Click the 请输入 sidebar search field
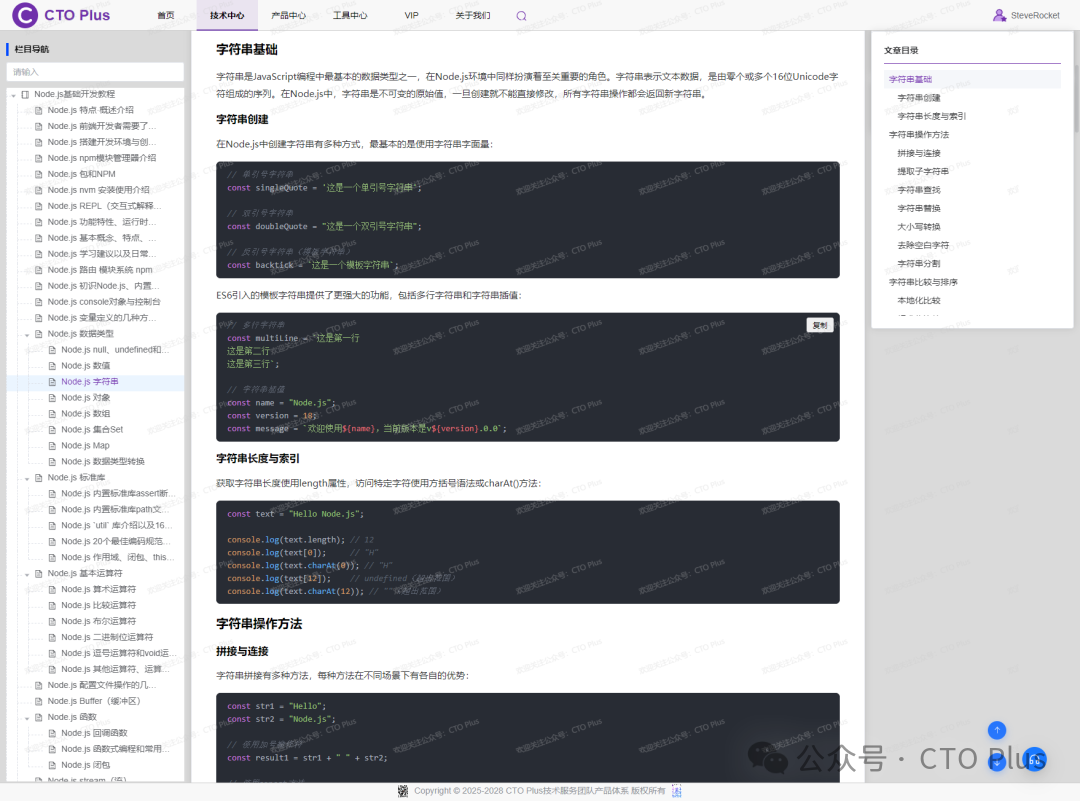 pos(95,72)
